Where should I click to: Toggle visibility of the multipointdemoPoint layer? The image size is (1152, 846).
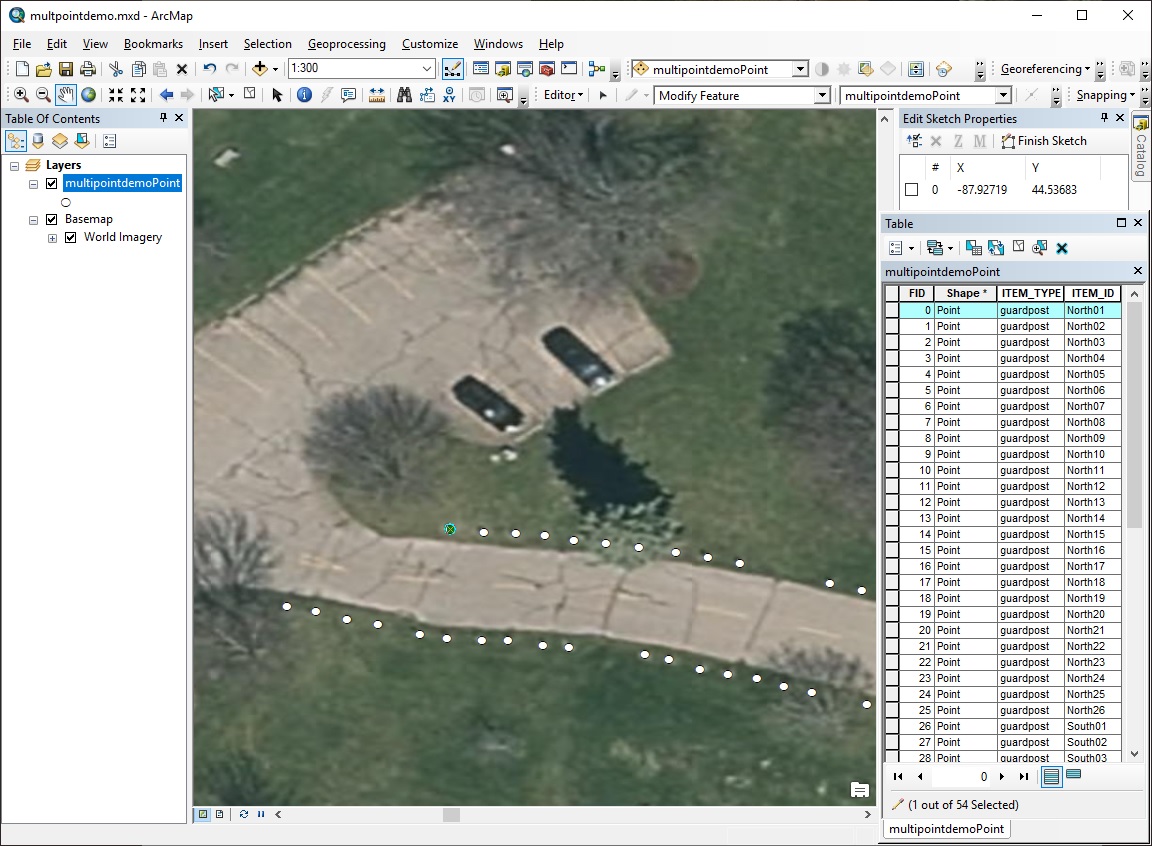point(51,183)
